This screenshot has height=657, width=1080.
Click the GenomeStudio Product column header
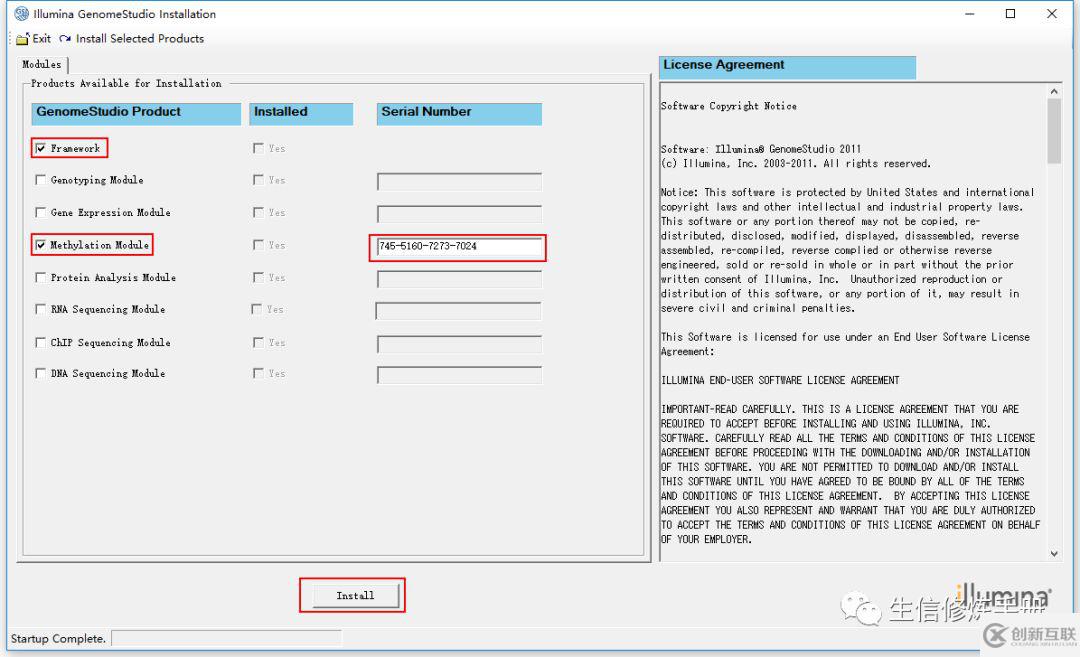coord(136,114)
